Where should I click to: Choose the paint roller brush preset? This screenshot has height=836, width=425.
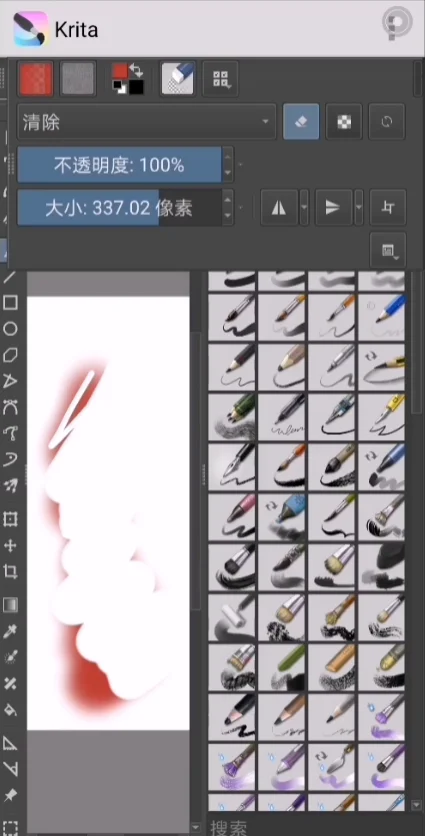[232, 616]
